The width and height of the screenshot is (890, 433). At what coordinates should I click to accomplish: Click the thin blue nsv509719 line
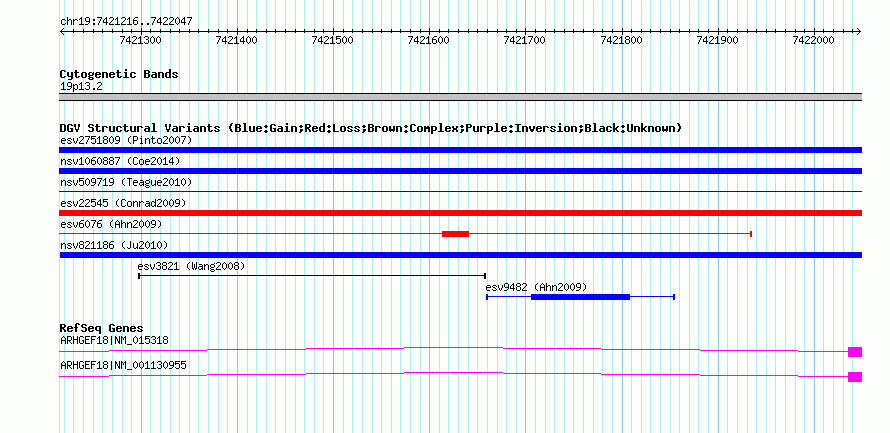460,192
